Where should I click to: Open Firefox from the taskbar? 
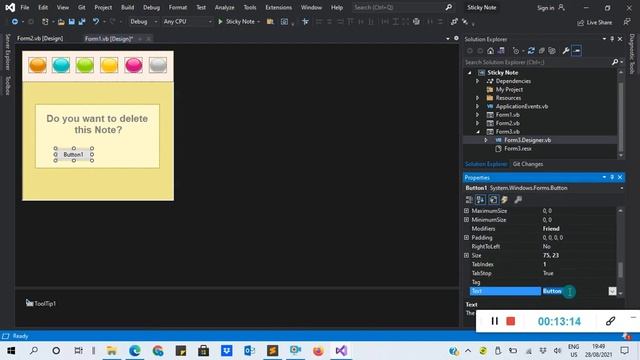point(318,351)
